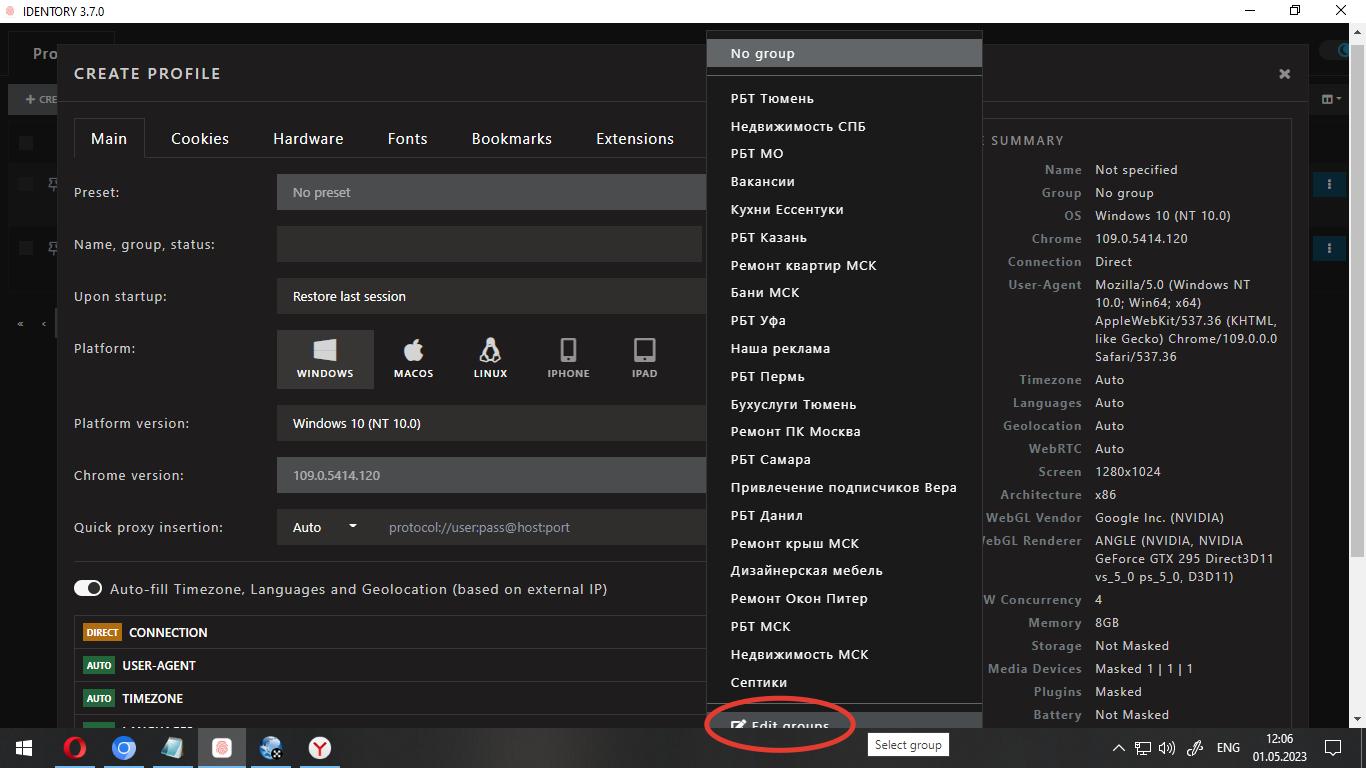Launch Yandex browser from the taskbar

(x=320, y=748)
